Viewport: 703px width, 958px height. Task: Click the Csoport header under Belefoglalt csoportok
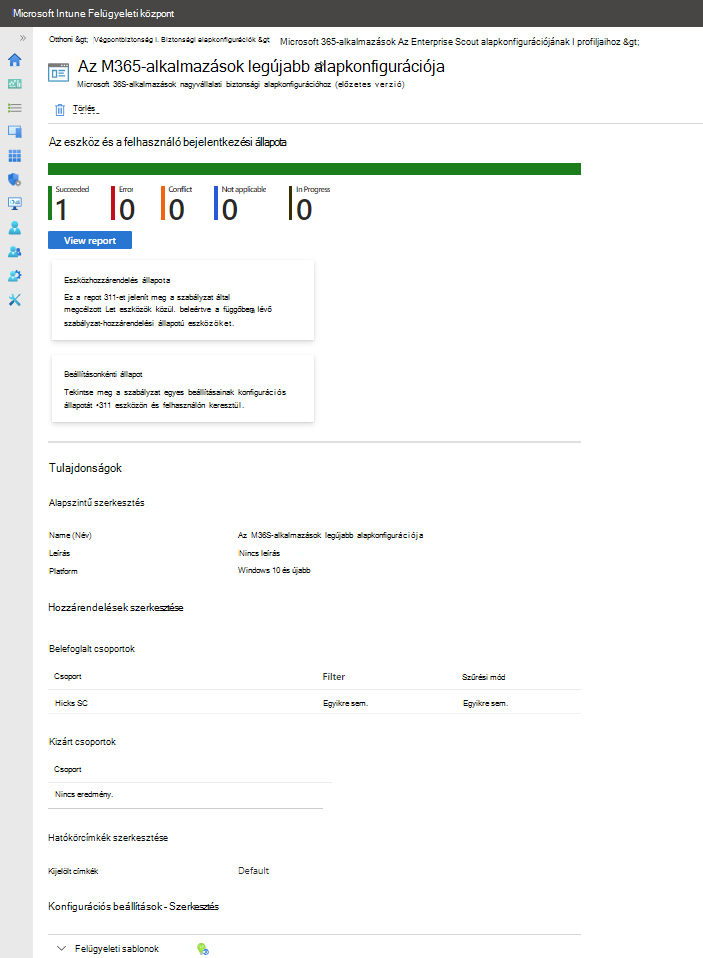tap(68, 676)
